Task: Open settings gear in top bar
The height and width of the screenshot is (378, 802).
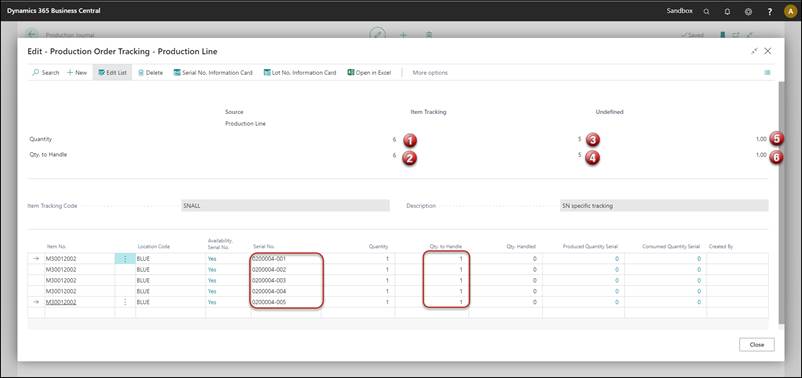Action: click(748, 11)
